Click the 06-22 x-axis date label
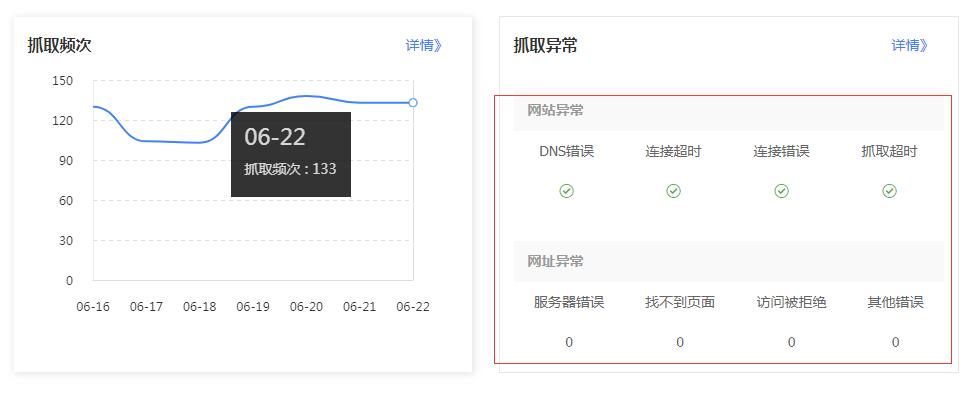980x401 pixels. 413,307
